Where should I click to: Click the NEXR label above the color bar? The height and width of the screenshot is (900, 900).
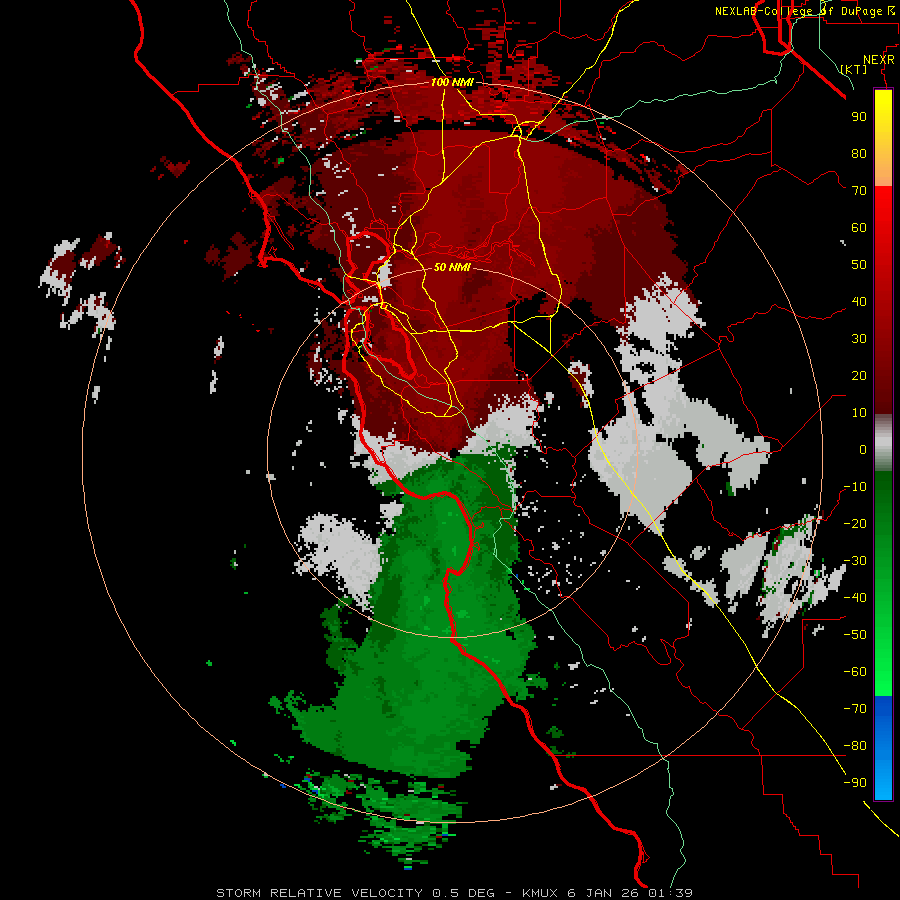(x=879, y=60)
